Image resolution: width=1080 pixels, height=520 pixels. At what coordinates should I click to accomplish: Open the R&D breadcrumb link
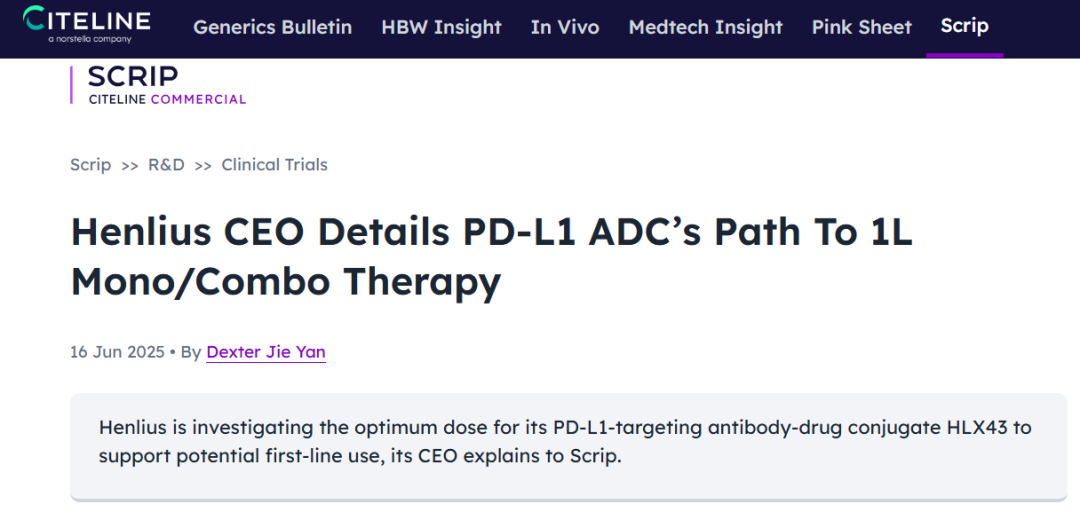click(x=166, y=165)
